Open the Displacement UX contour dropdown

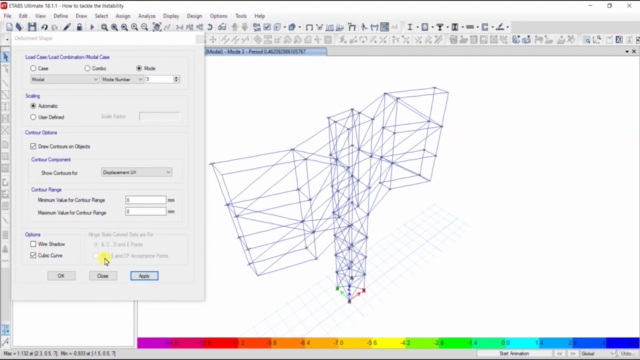(136, 172)
